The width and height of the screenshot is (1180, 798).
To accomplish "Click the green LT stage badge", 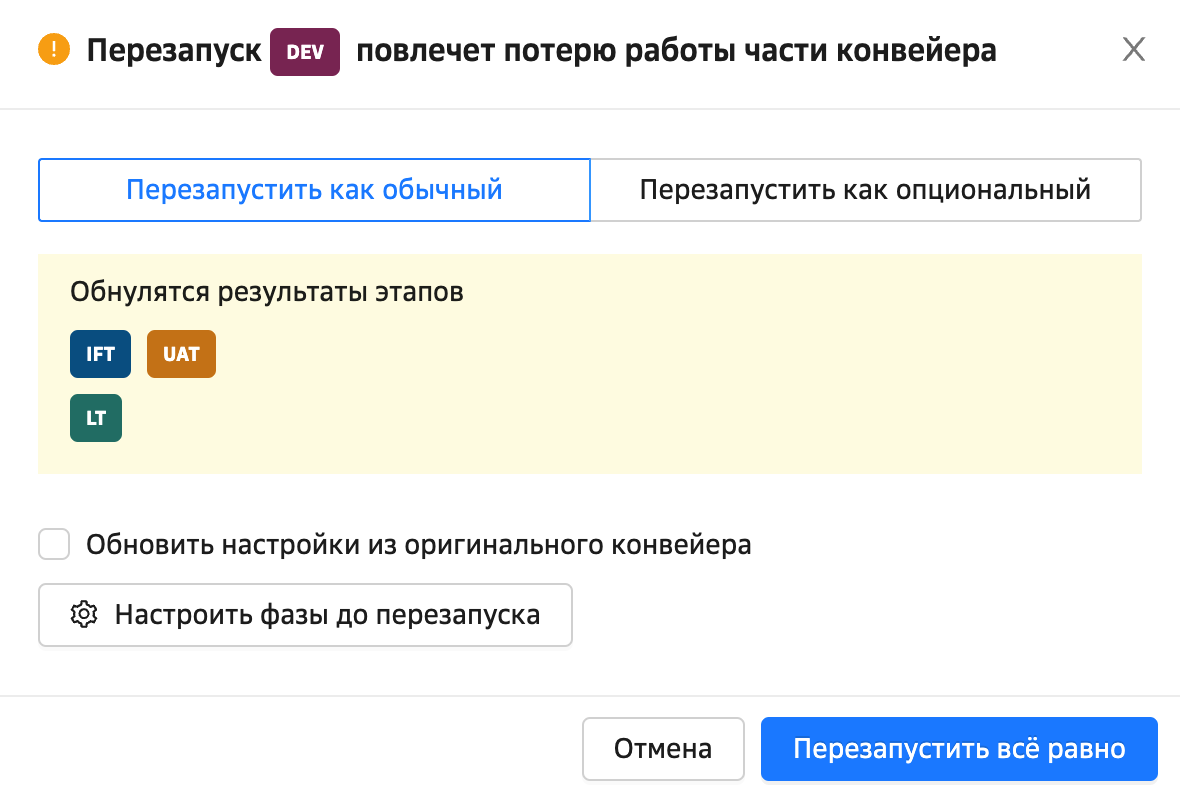I will coord(96,418).
